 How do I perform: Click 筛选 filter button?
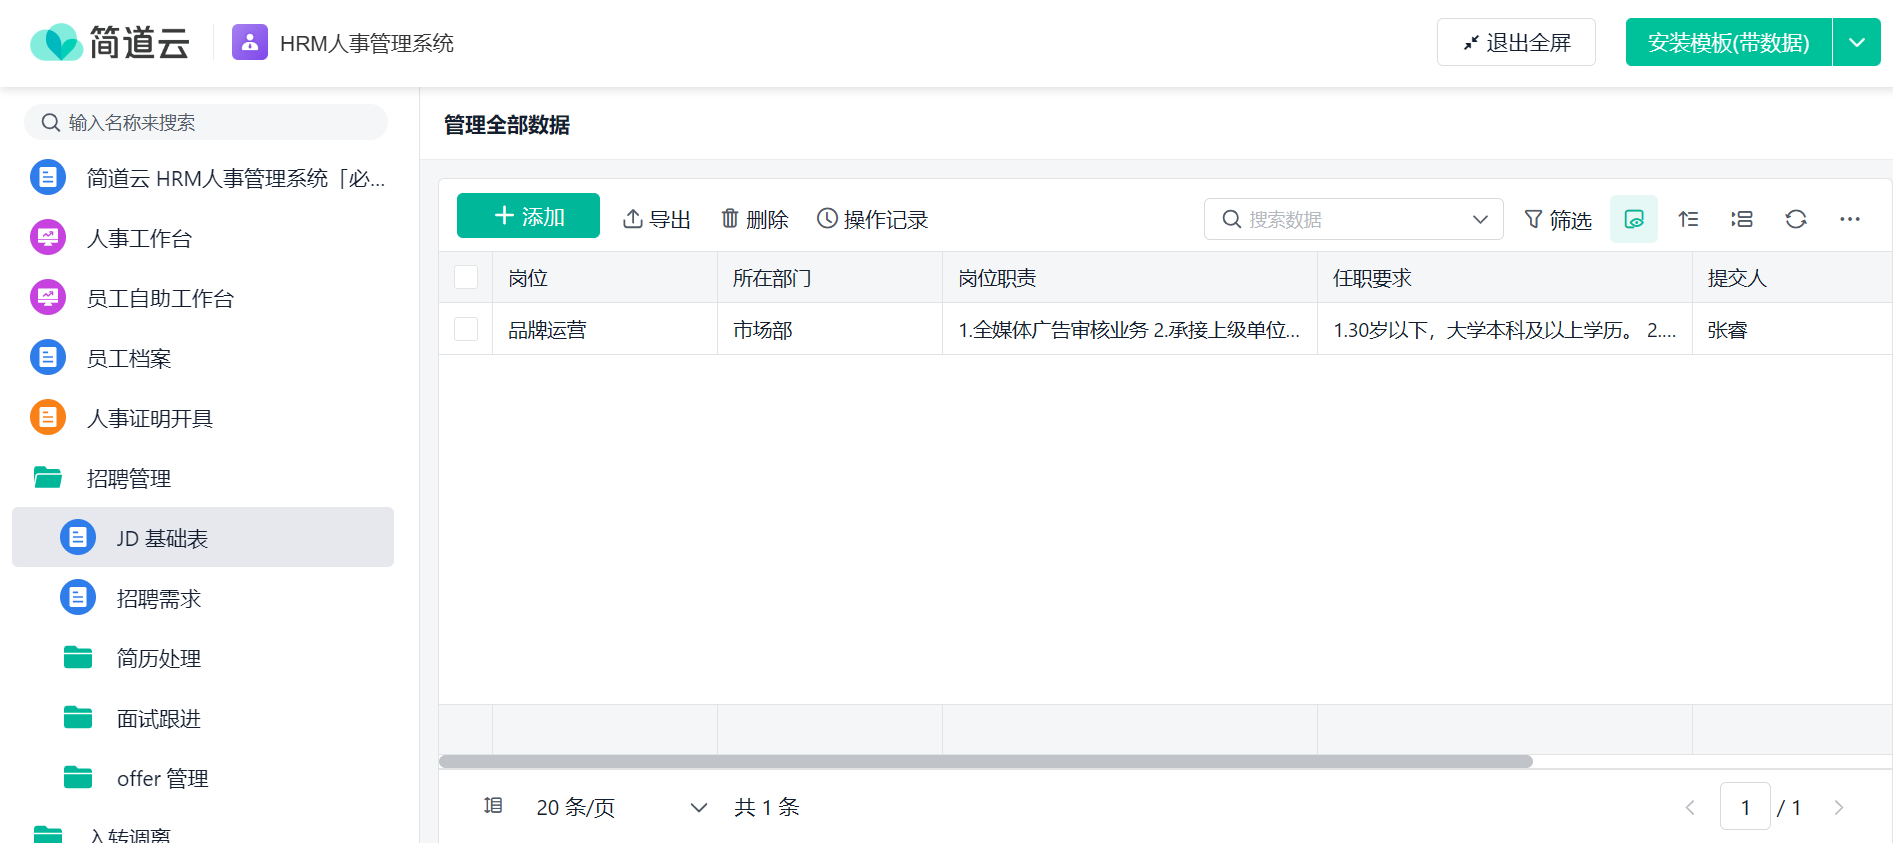point(1557,219)
